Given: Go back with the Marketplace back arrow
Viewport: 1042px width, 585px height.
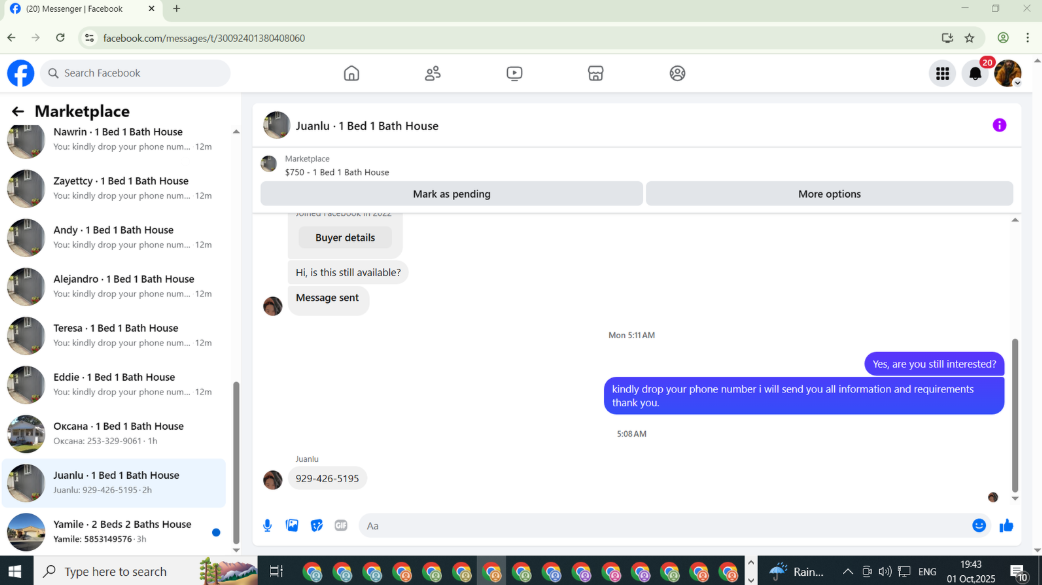Looking at the screenshot, I should click(18, 111).
